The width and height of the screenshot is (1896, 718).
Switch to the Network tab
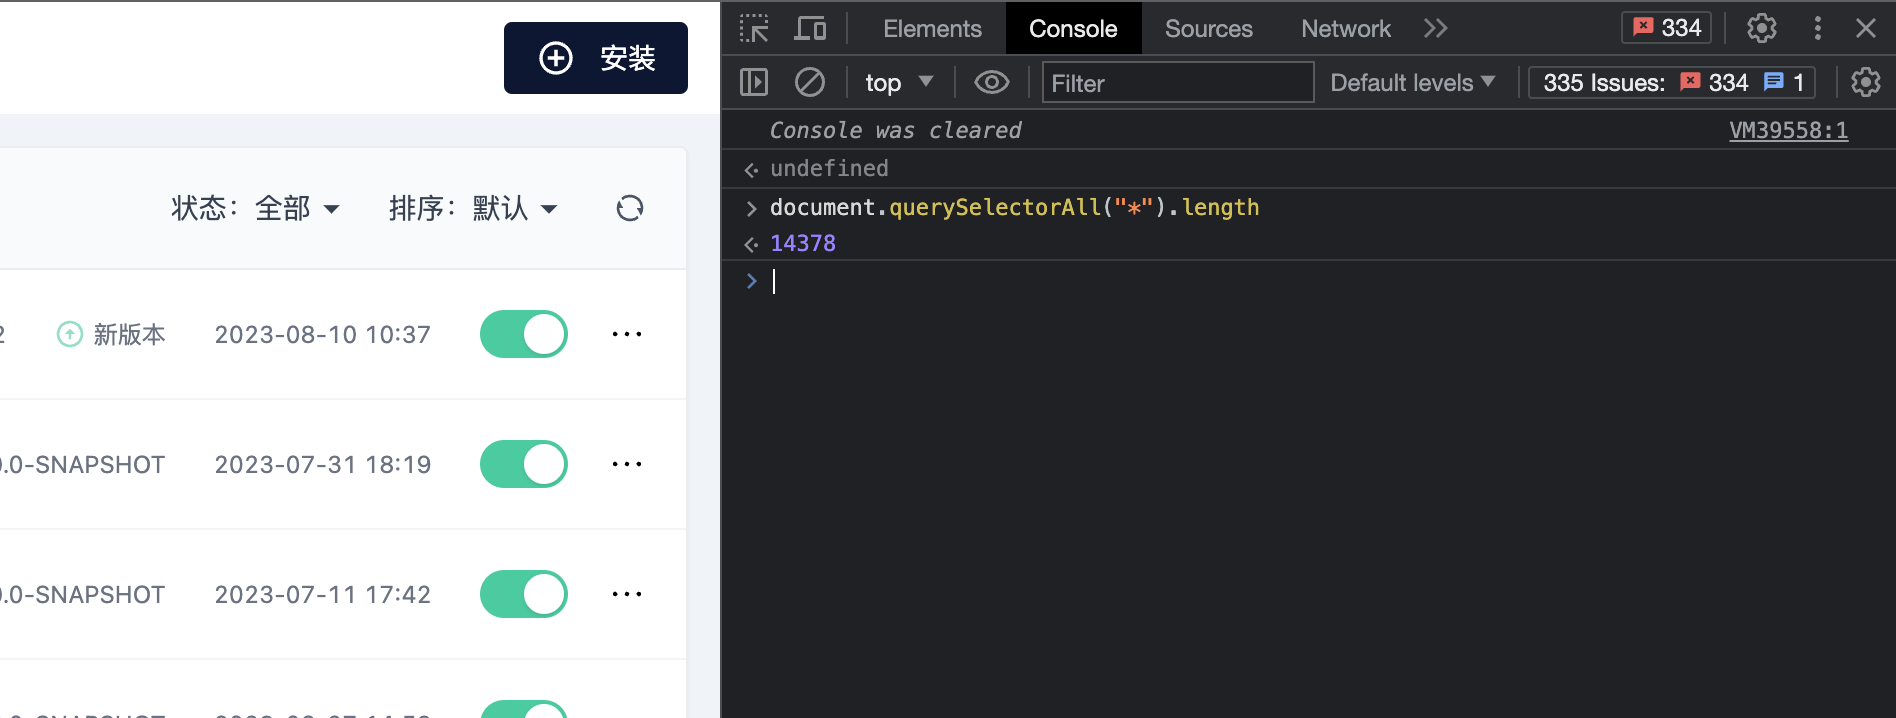pos(1345,28)
